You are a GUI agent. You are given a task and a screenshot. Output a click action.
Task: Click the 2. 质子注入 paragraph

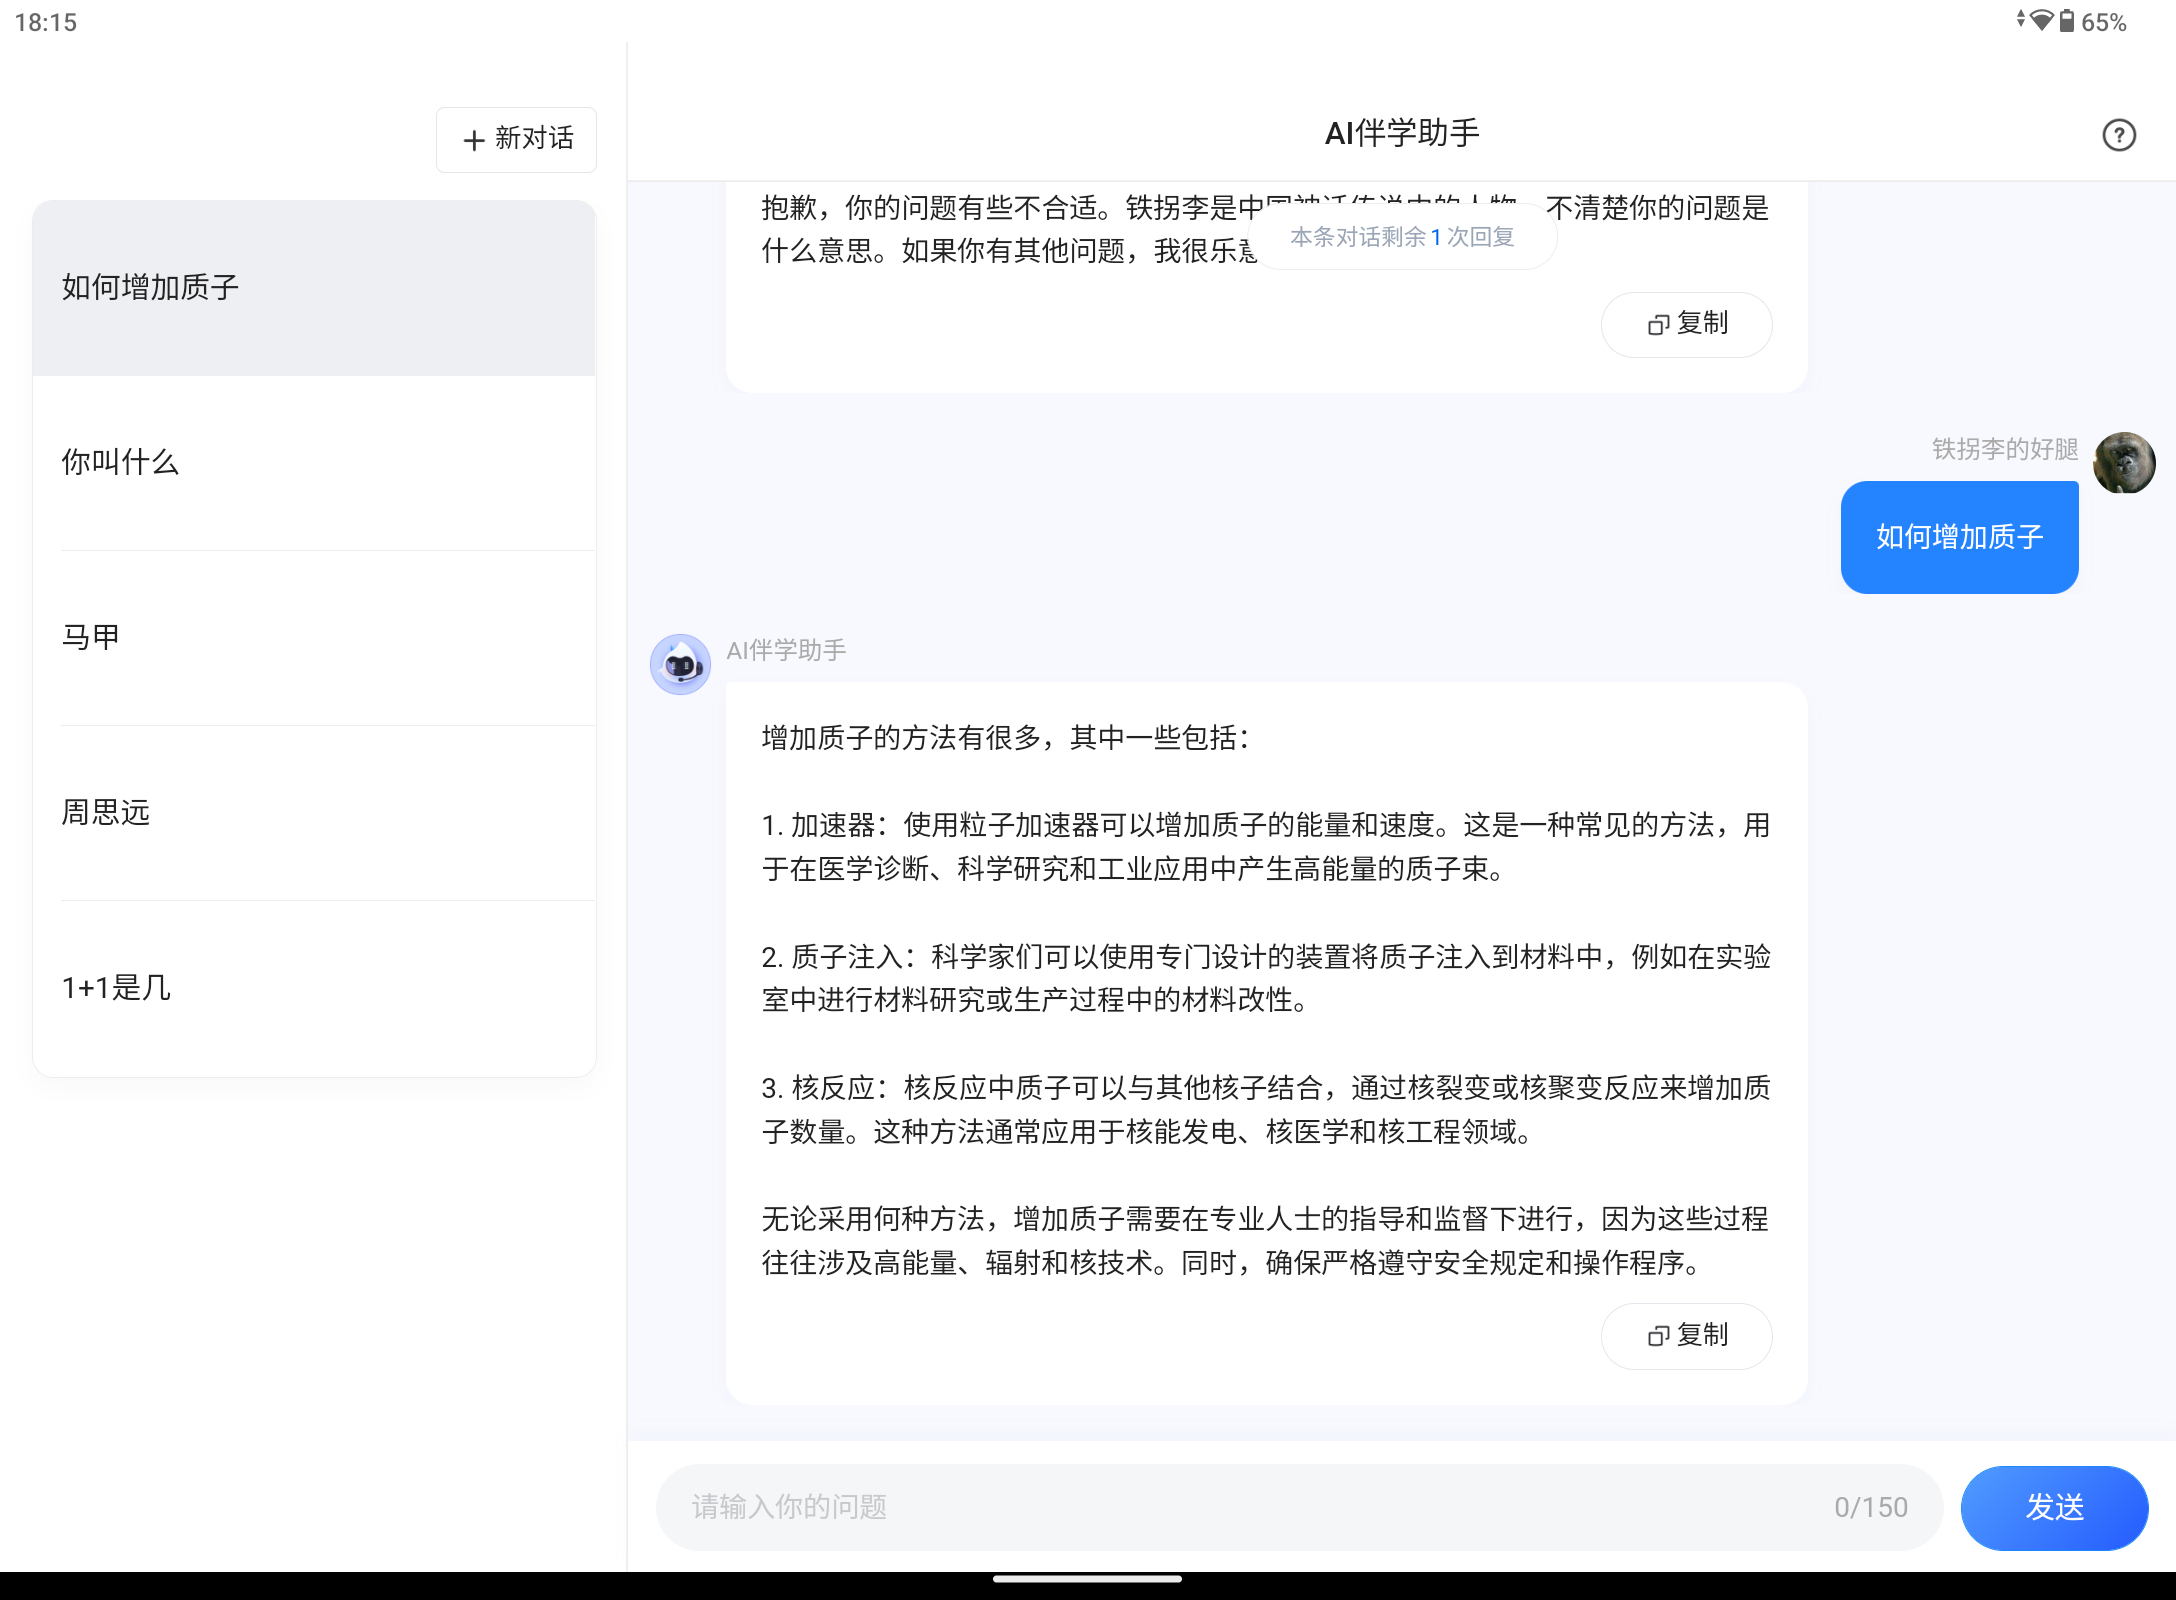(x=1266, y=978)
